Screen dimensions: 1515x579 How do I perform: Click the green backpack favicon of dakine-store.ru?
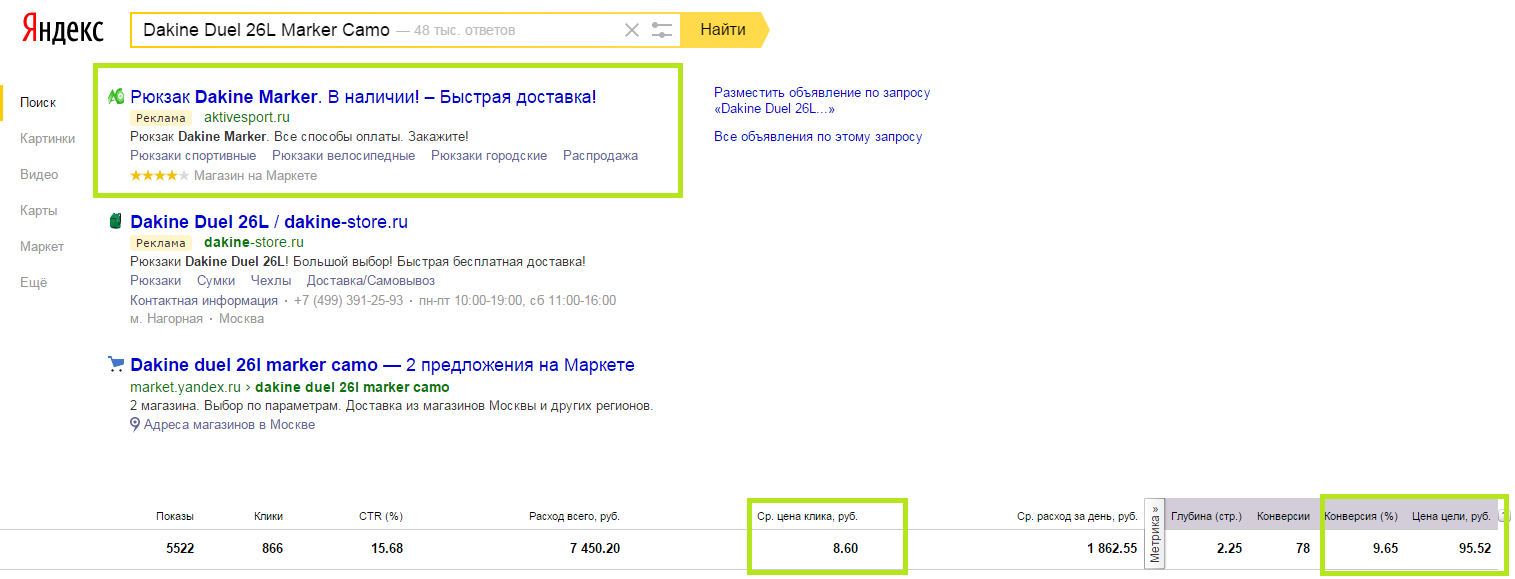[116, 222]
